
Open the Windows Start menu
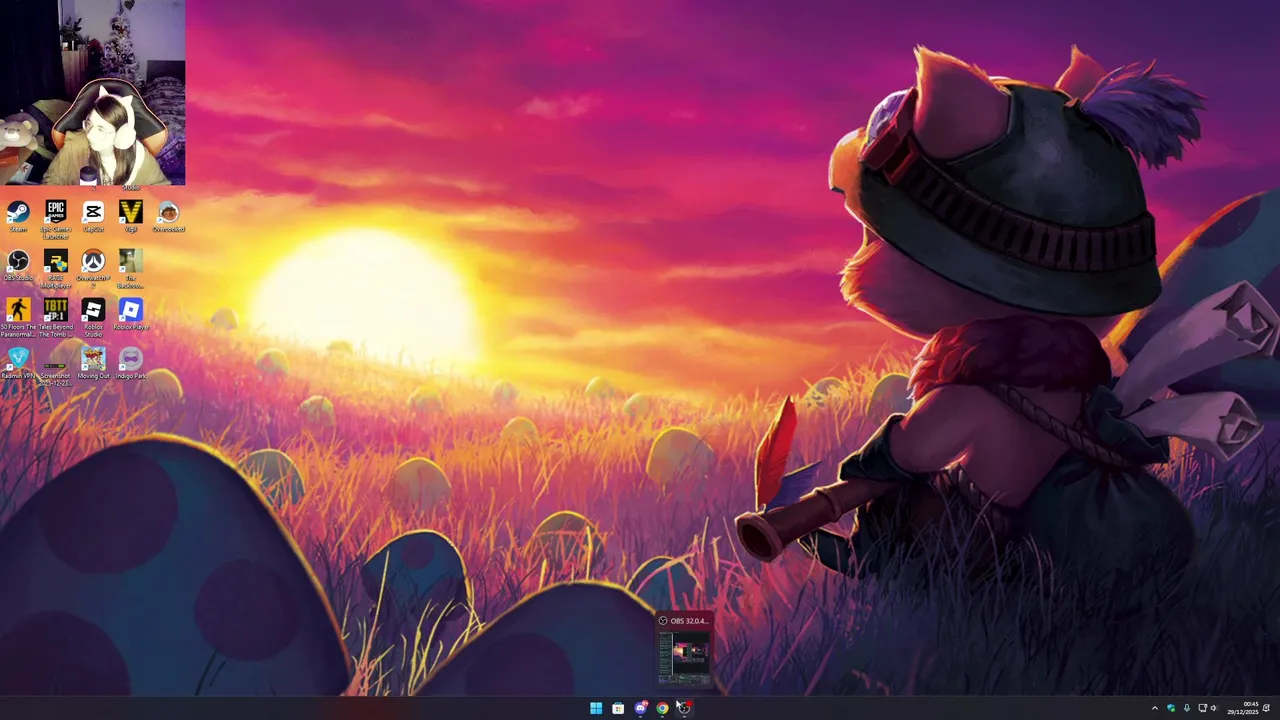coord(596,708)
